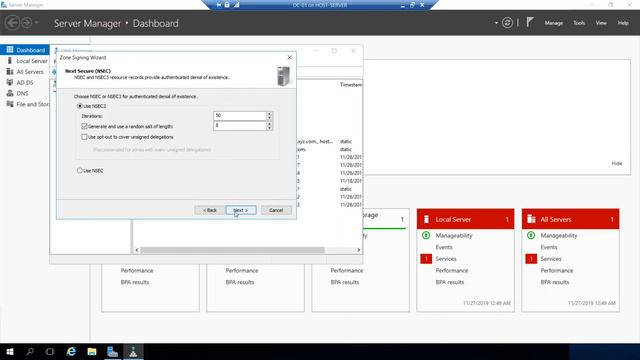Click the DNS Manager scroll left arrow
The height and width of the screenshot is (360, 640).
137,250
